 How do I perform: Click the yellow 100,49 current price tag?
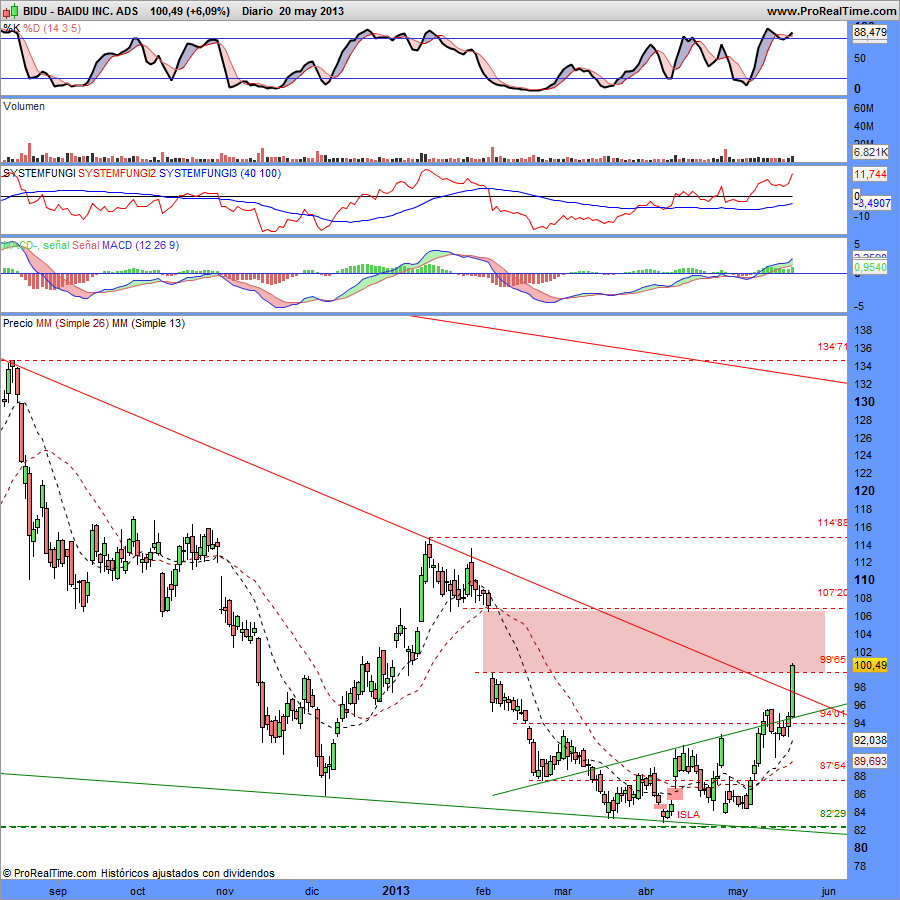click(x=870, y=665)
